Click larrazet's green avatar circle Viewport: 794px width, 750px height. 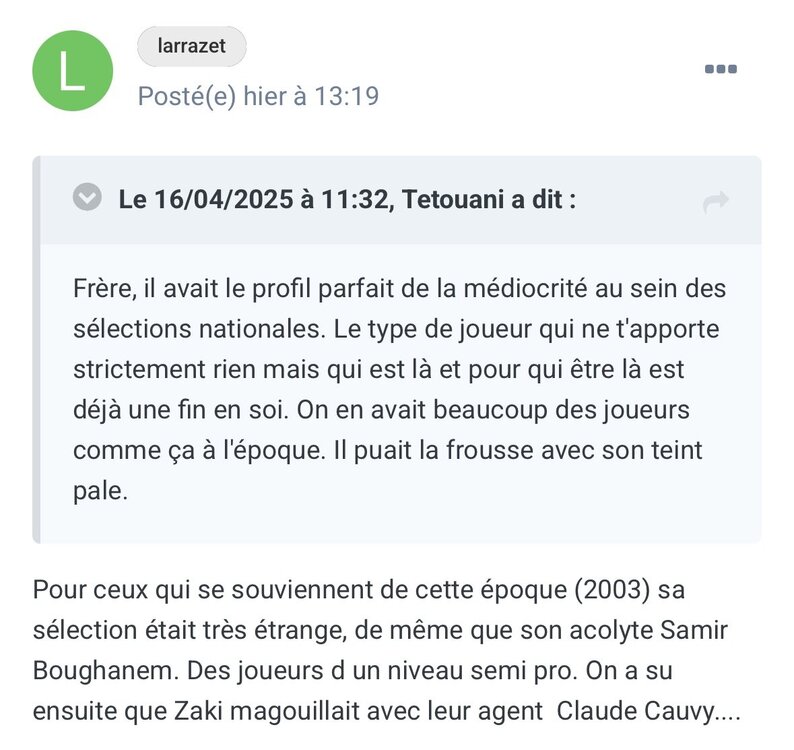click(x=72, y=70)
